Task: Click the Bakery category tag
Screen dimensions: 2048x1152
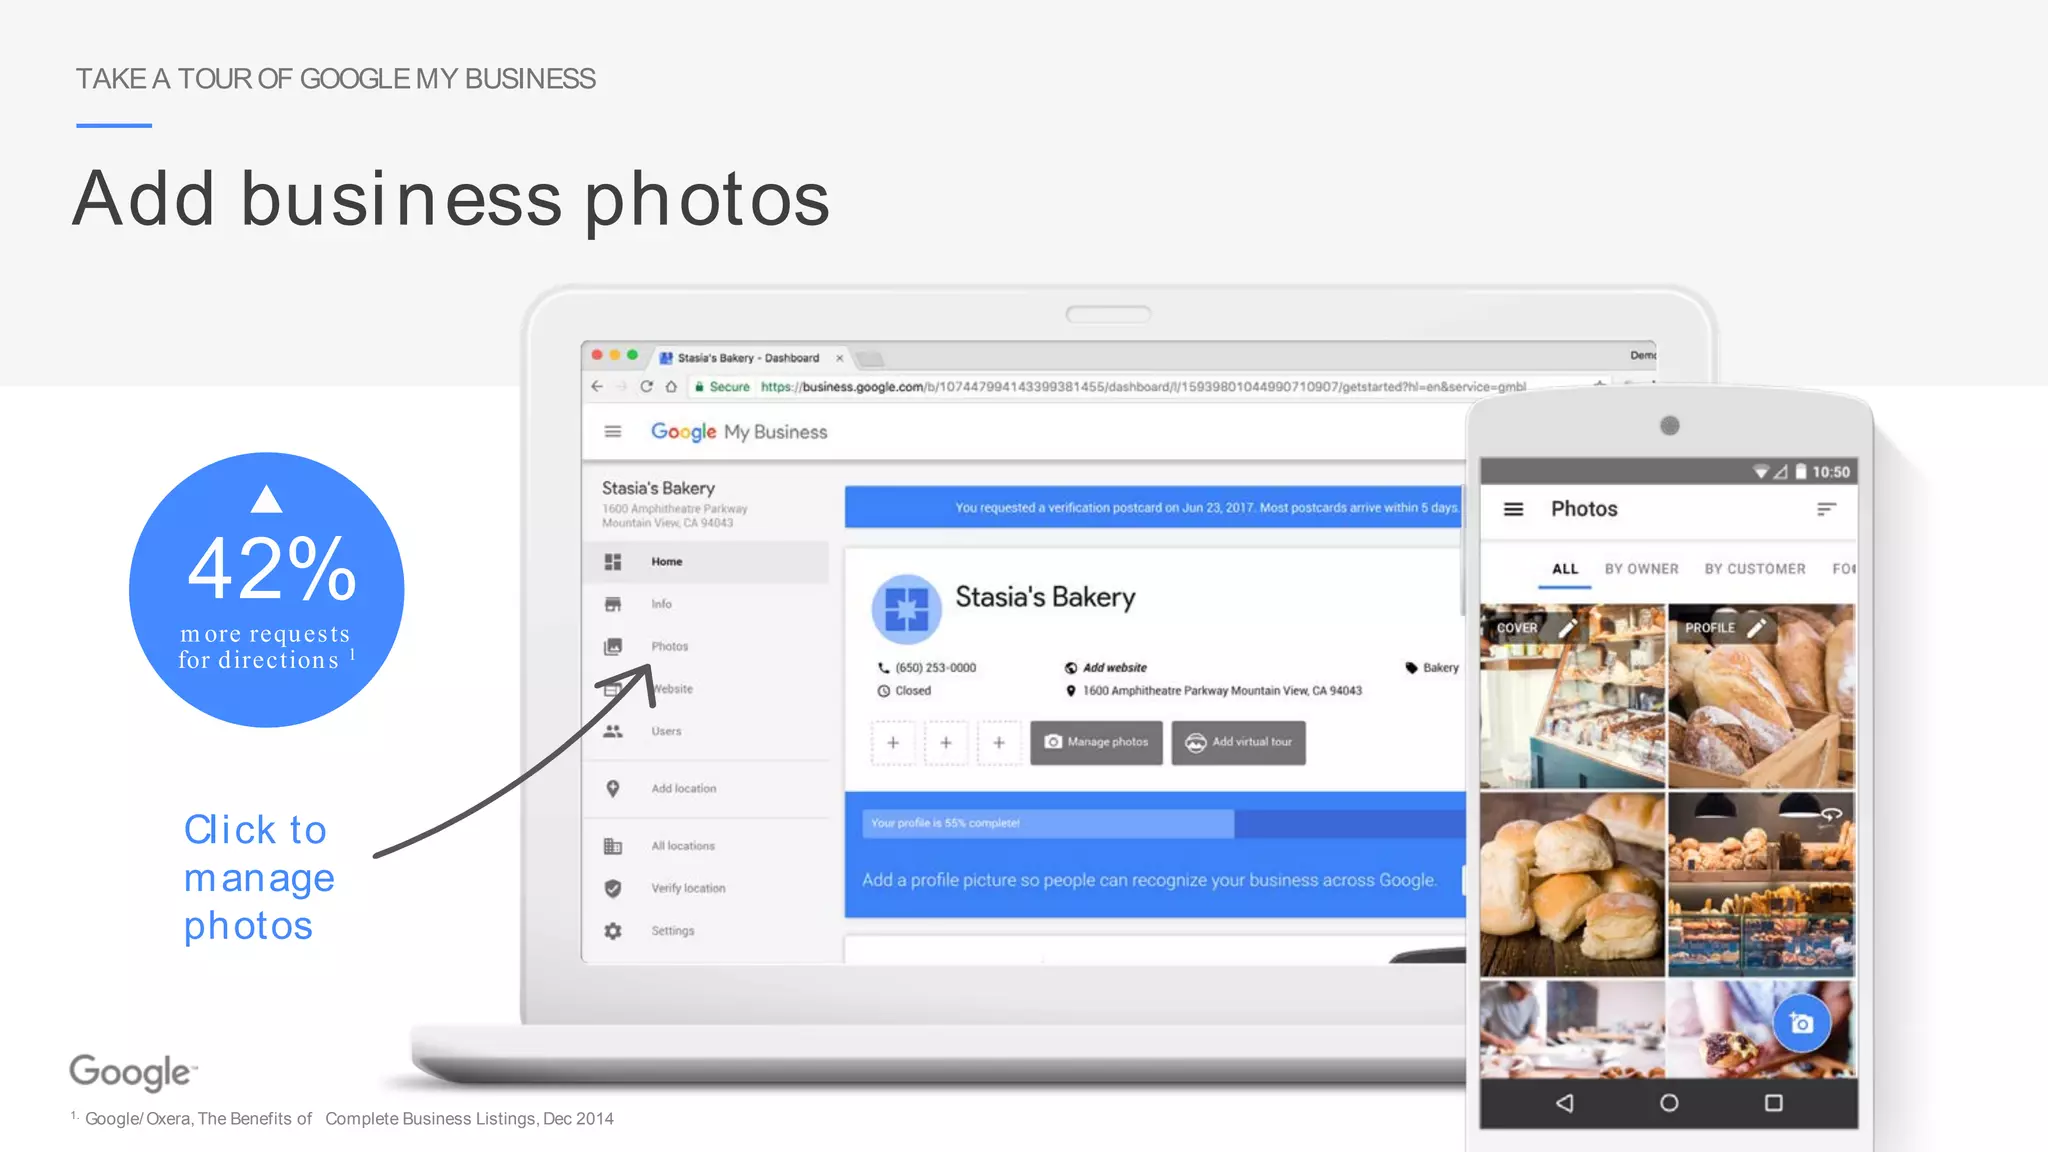Action: (1440, 668)
